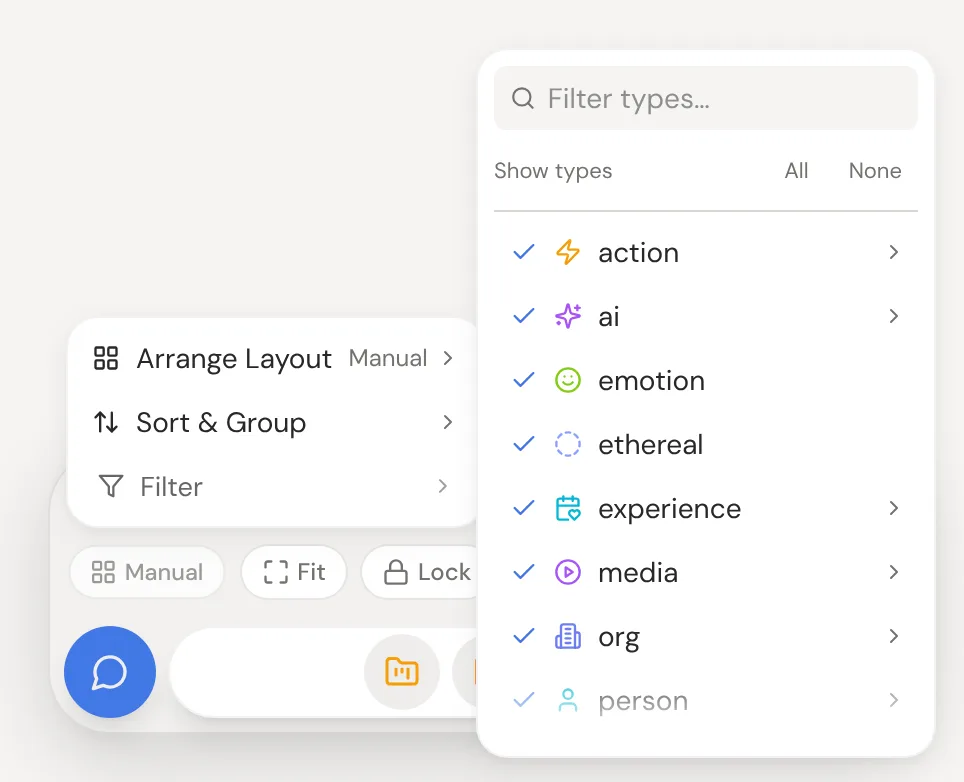Click the Filter funnel icon
Screen dimensions: 964x782
[111, 486]
